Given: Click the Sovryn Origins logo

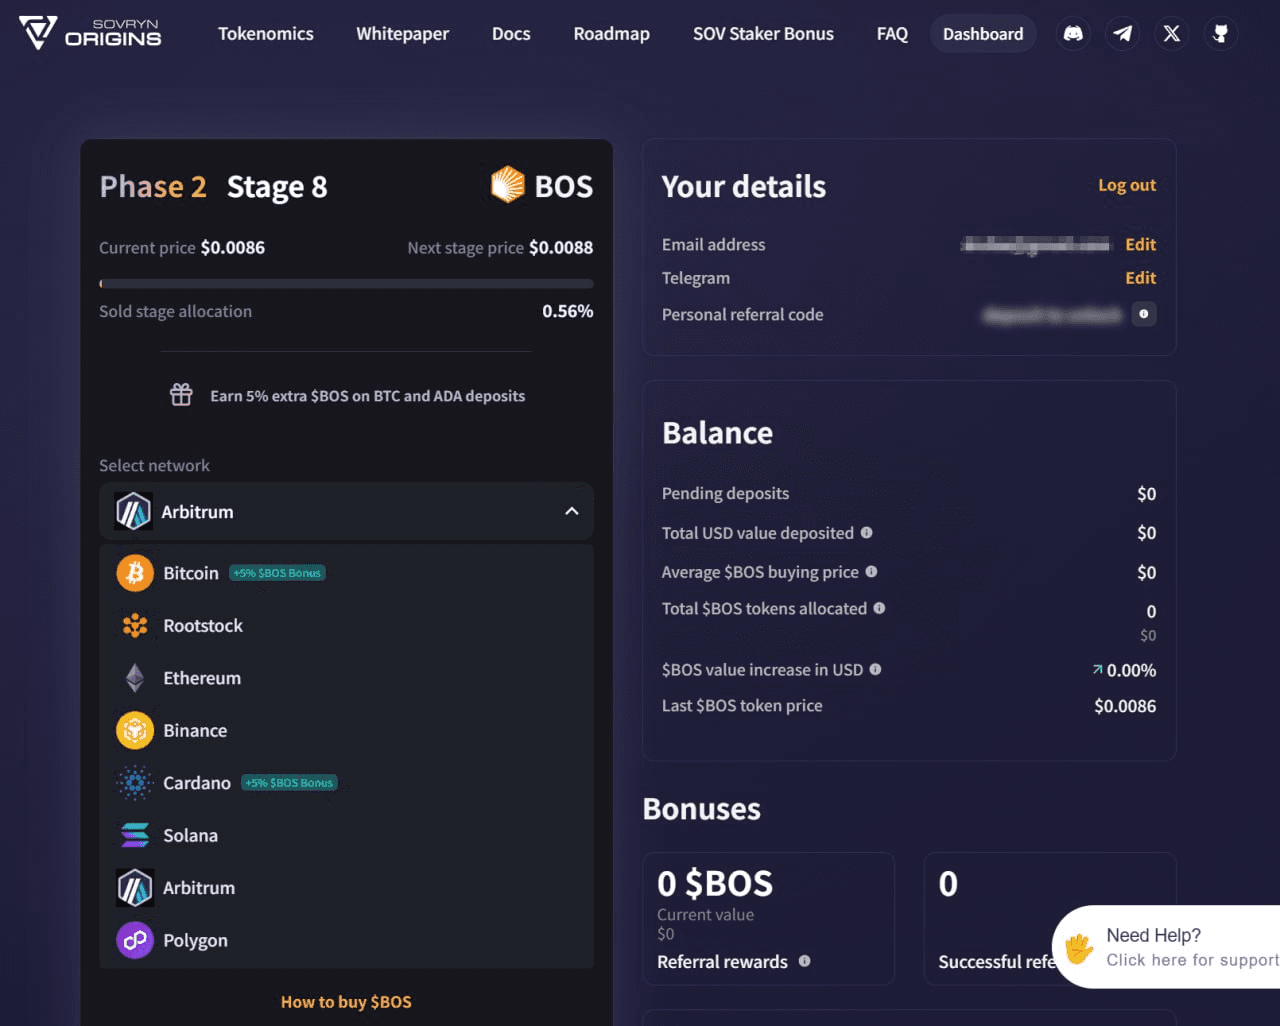Looking at the screenshot, I should (90, 33).
